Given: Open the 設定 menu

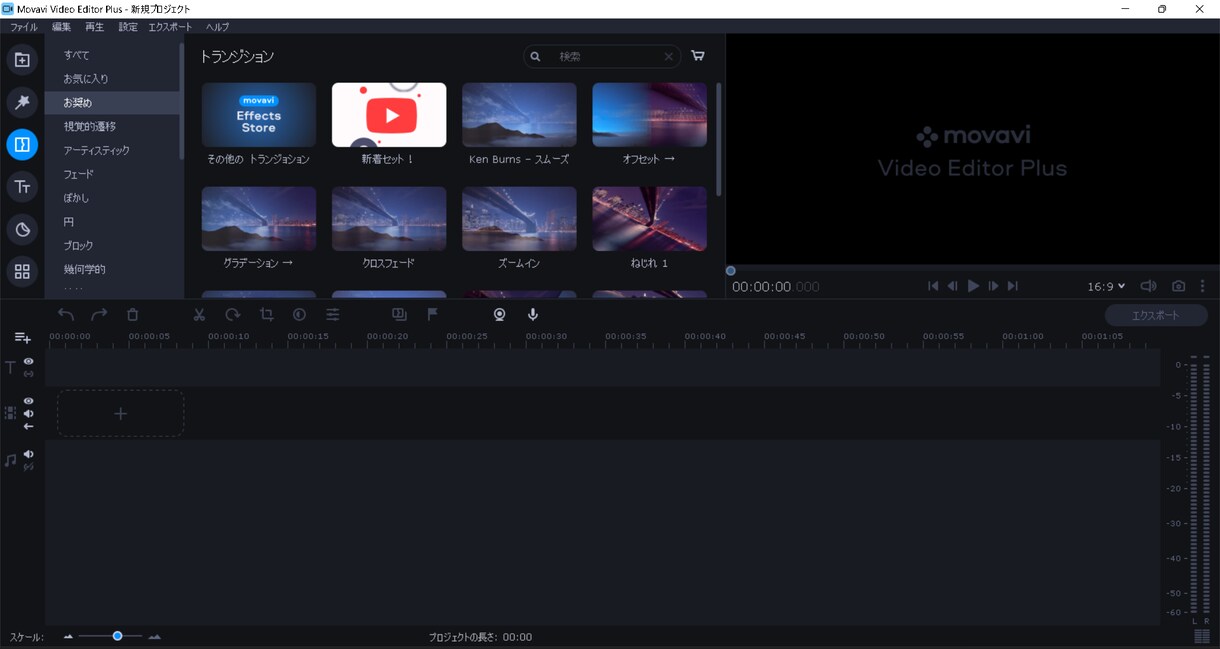Looking at the screenshot, I should point(128,27).
